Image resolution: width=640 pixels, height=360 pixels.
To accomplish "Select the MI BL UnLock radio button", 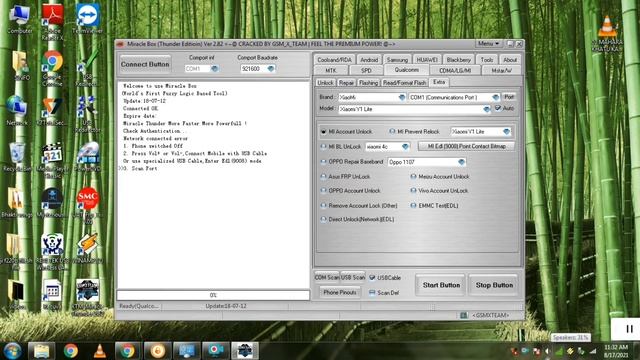I will 324,147.
